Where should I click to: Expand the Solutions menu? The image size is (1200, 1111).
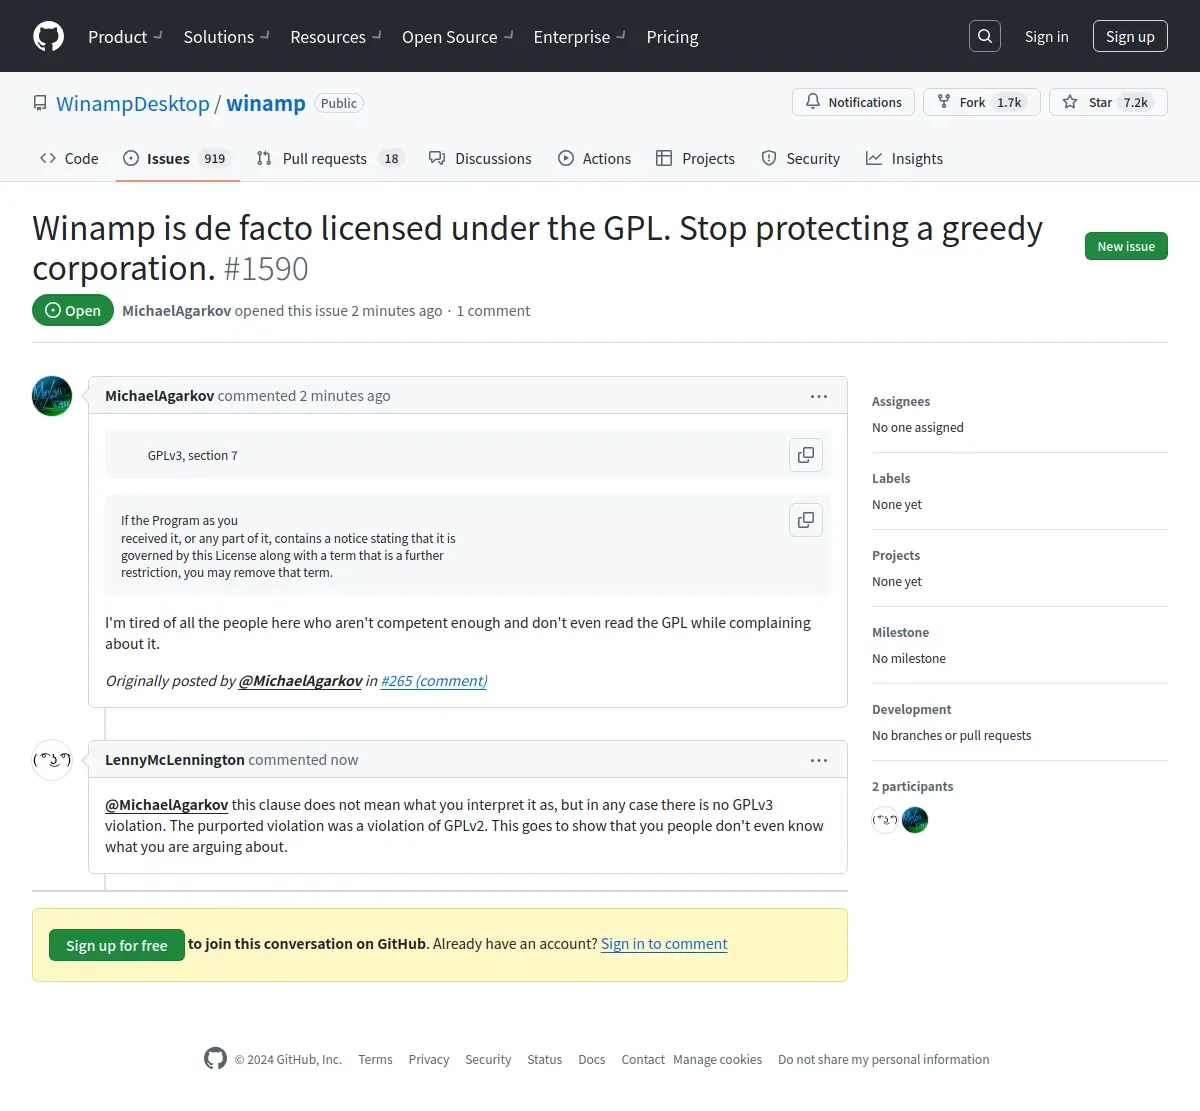tap(227, 37)
